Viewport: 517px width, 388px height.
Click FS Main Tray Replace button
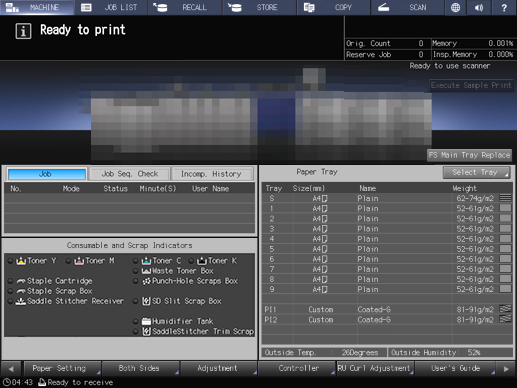tap(469, 155)
